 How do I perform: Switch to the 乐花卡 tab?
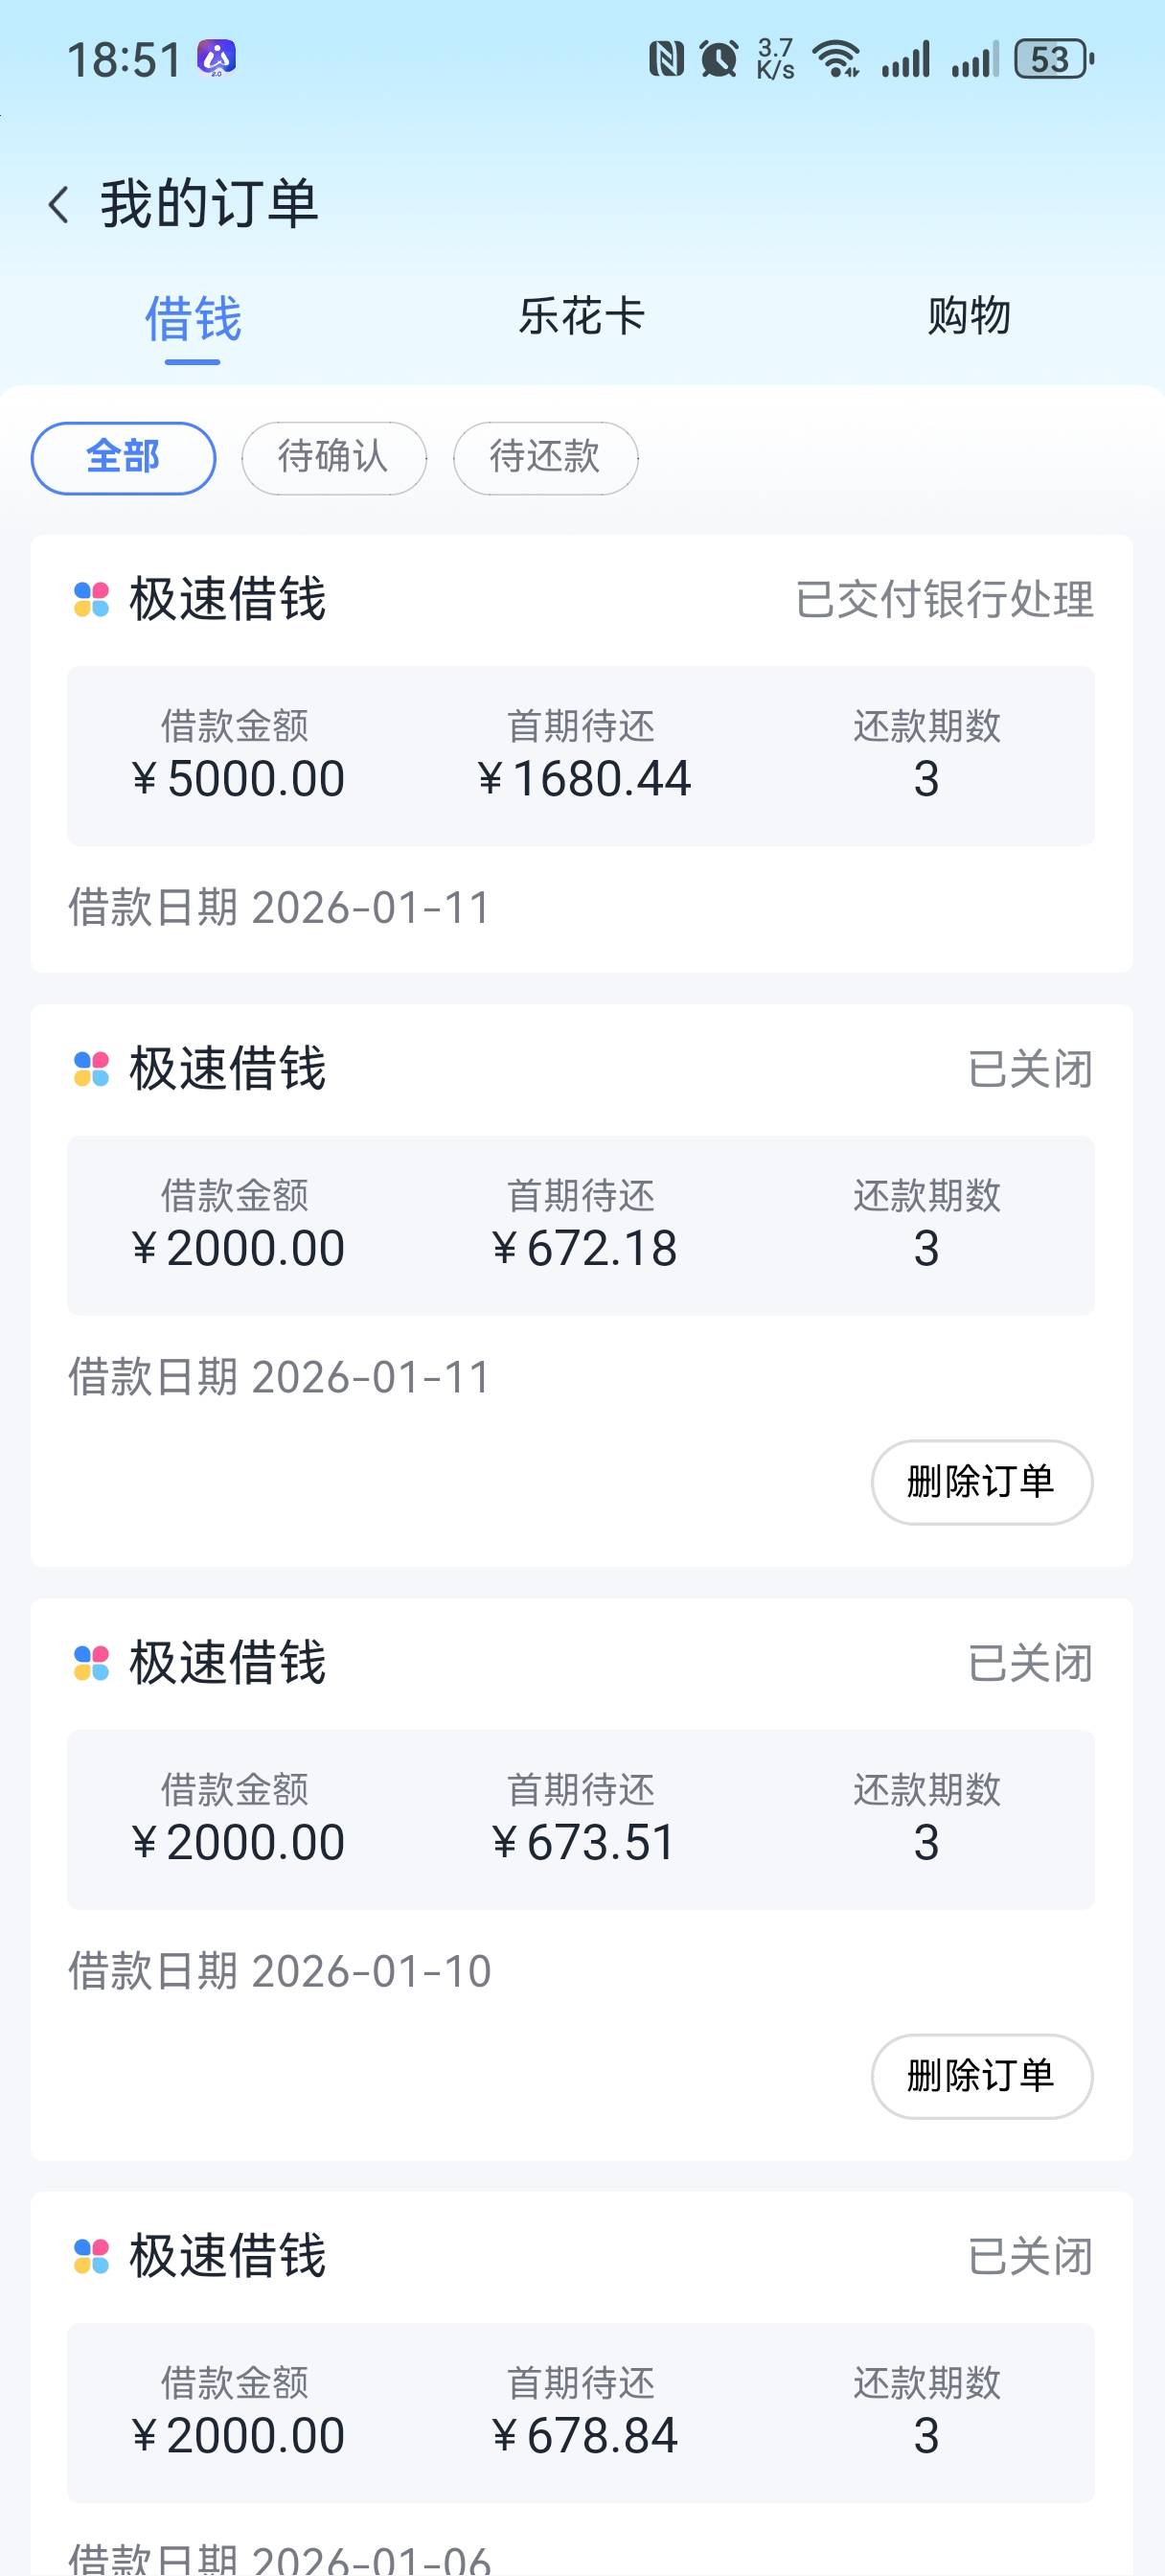581,317
